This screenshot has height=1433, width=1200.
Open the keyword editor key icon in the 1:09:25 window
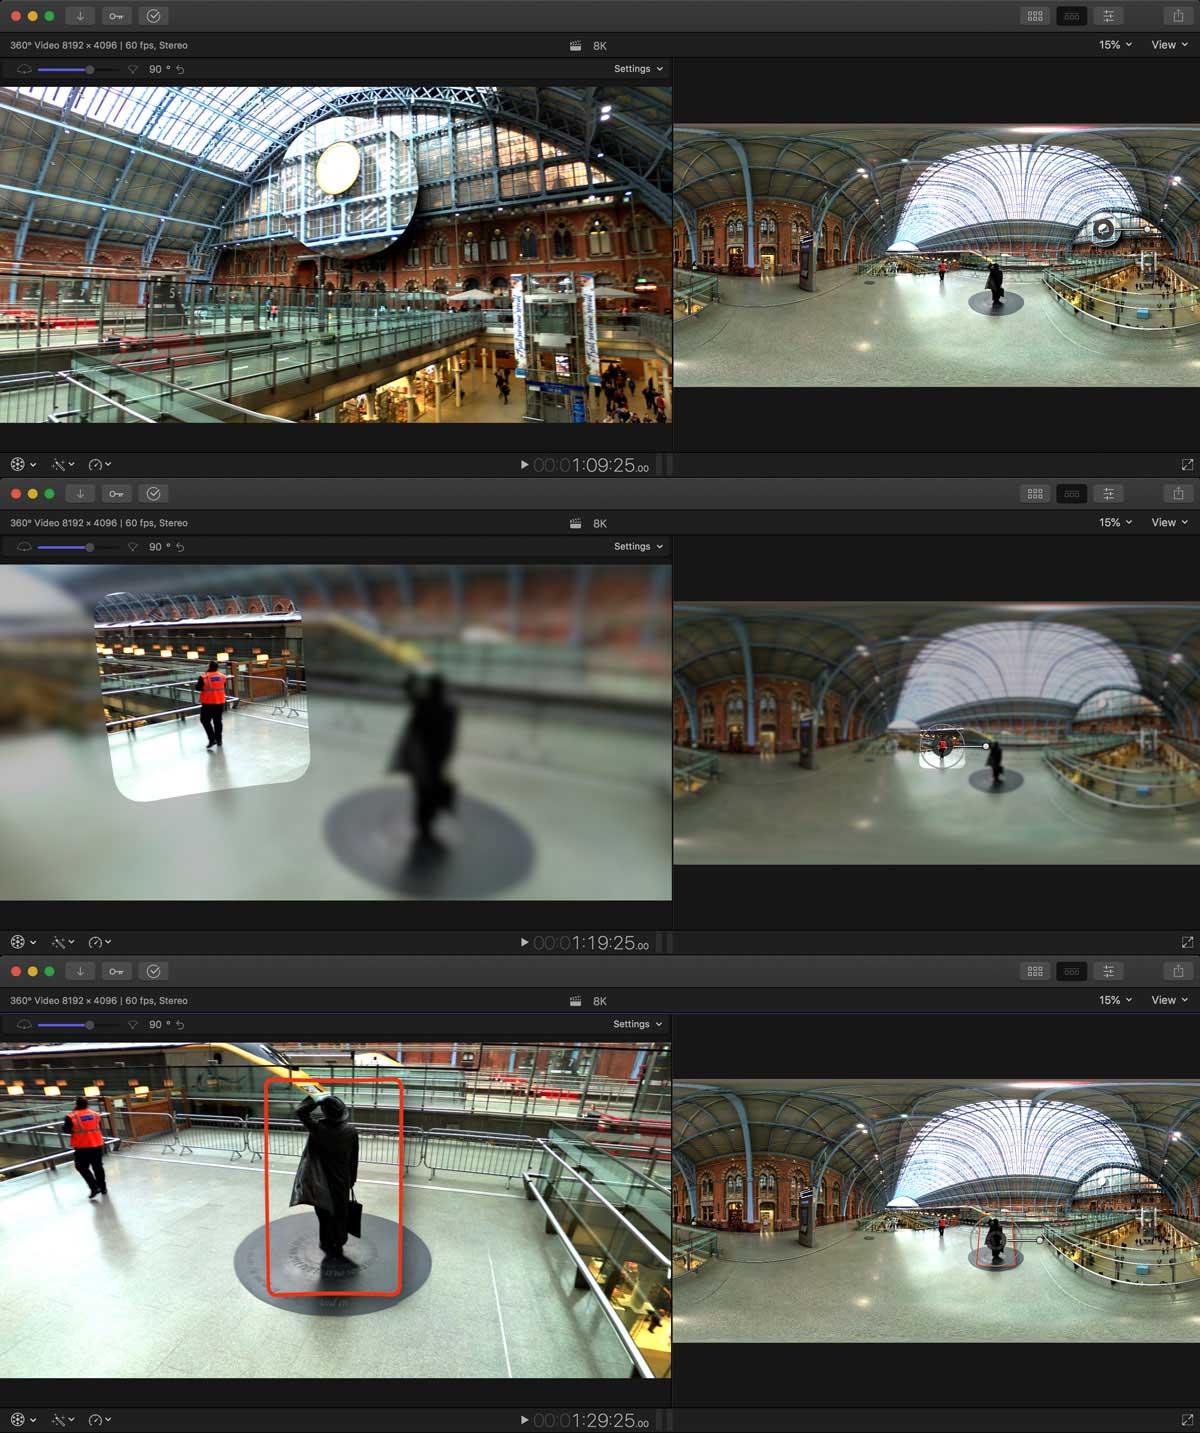[117, 16]
